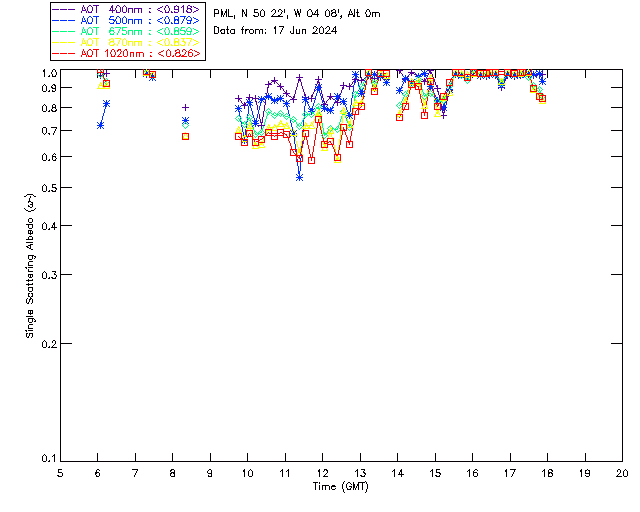Click the y-axis tick label 0.6
The width and height of the screenshot is (640, 512).
[49, 157]
